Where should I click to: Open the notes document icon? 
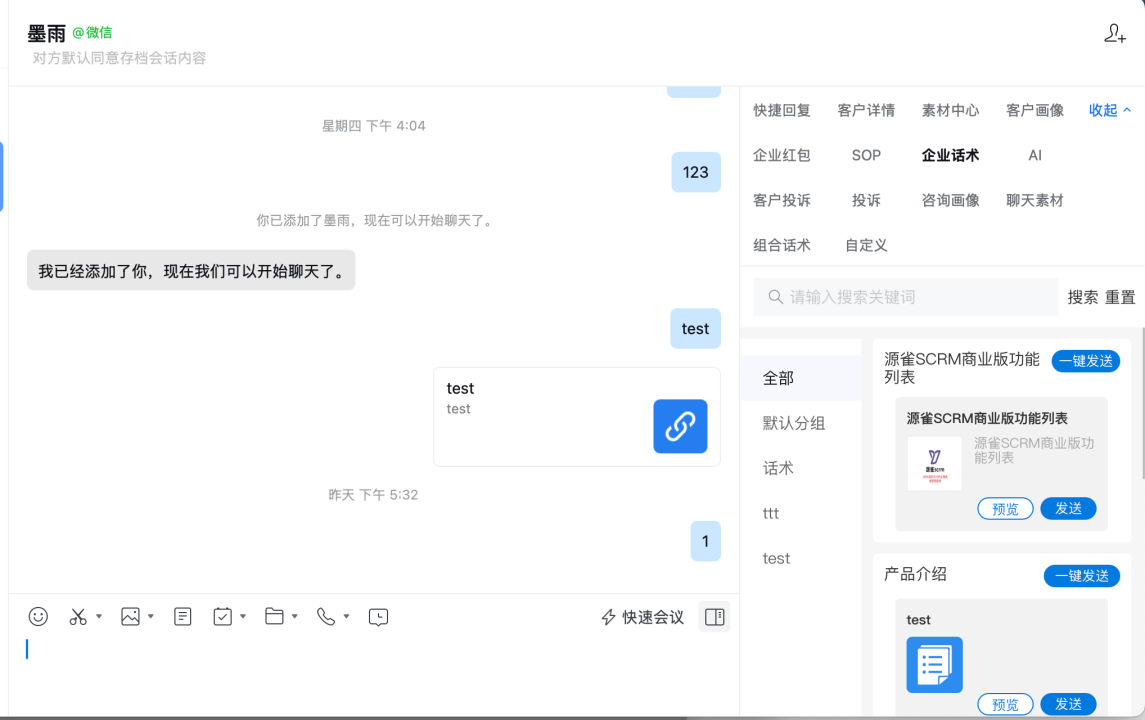182,616
